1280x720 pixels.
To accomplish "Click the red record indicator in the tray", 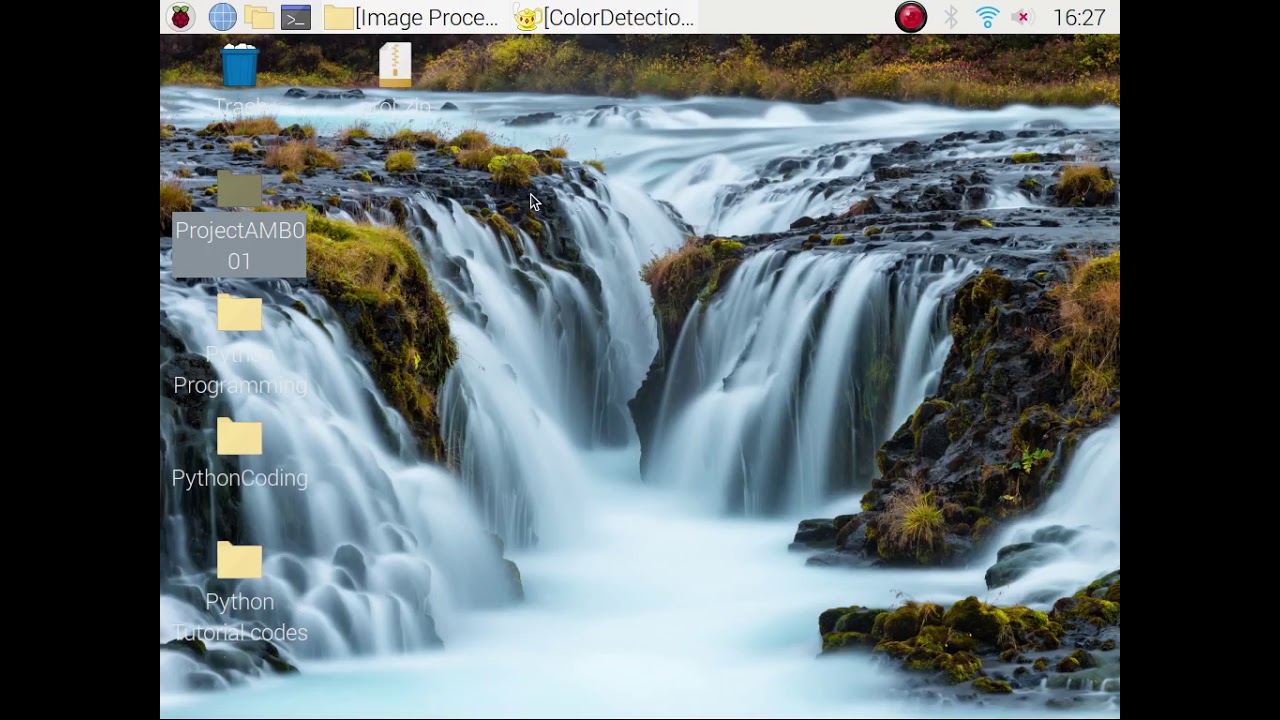I will pyautogui.click(x=911, y=17).
